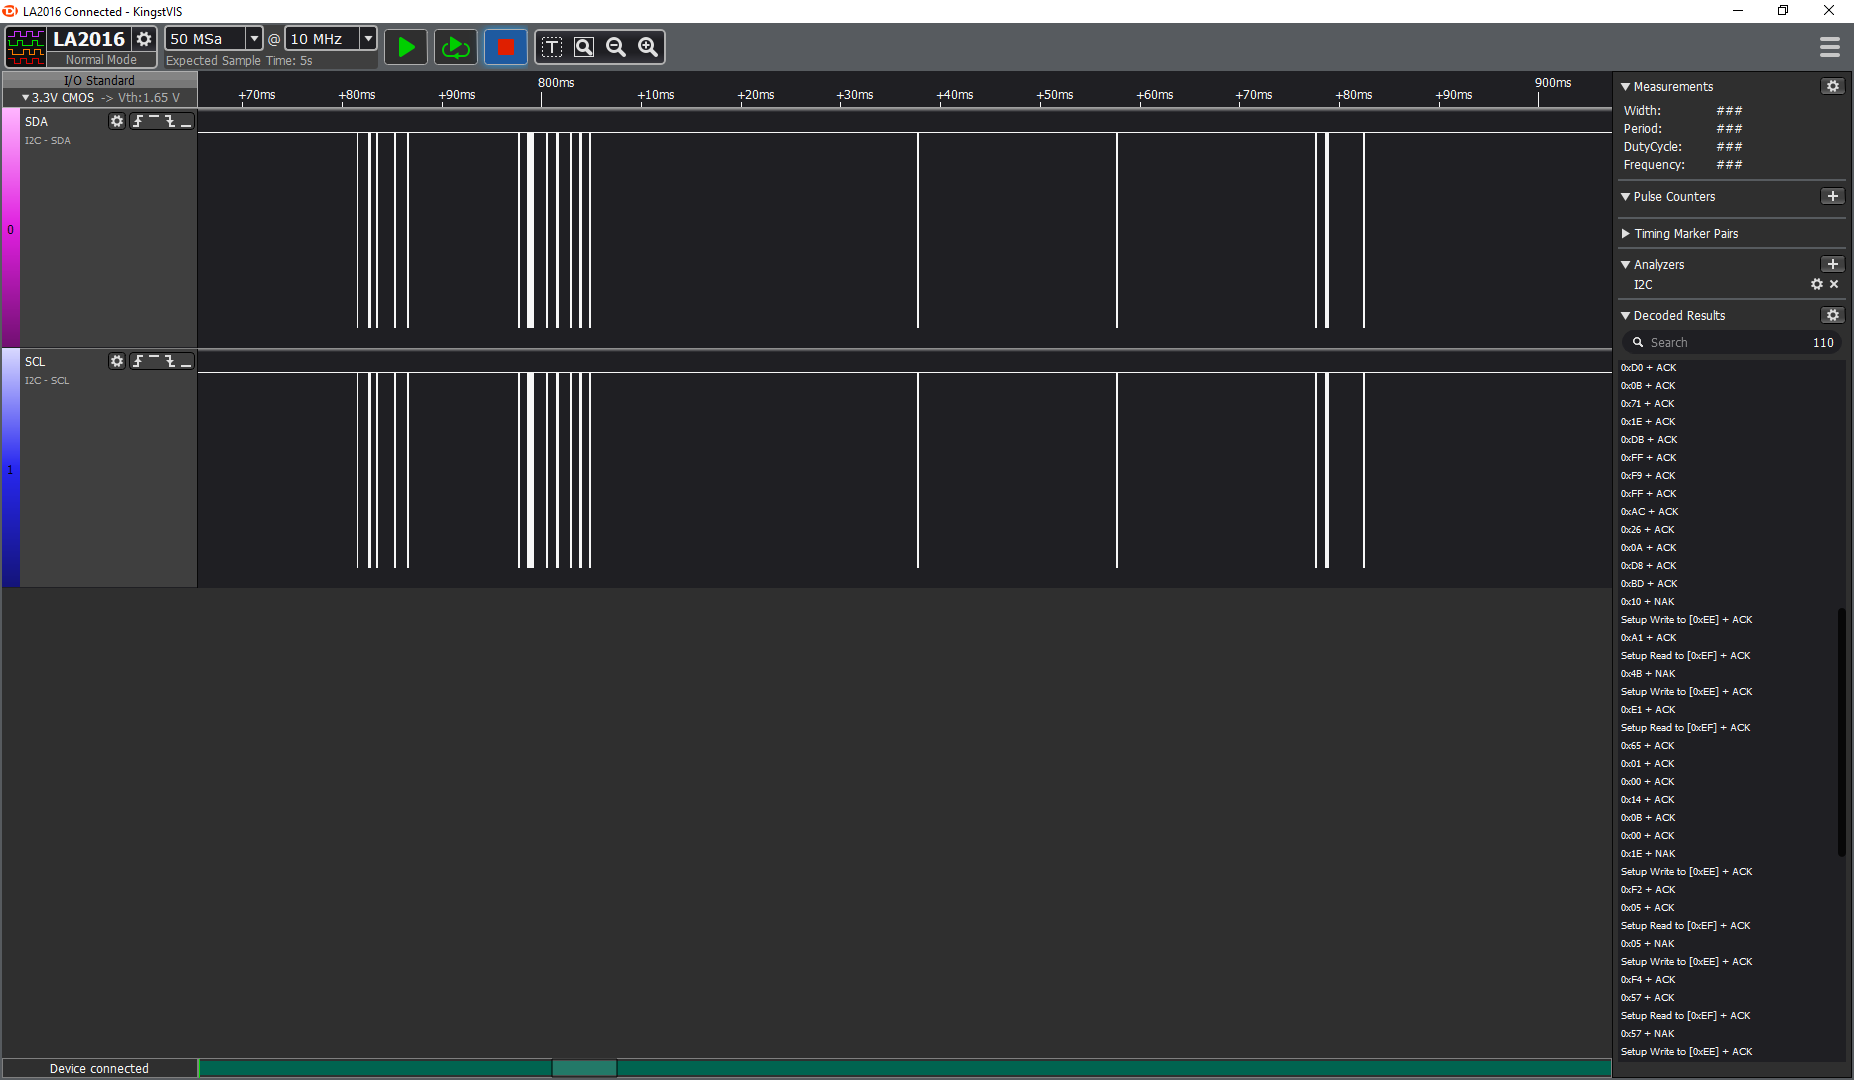Screen dimensions: 1854x1080
Task: Open LA2016 device settings gear
Action: click(x=144, y=39)
